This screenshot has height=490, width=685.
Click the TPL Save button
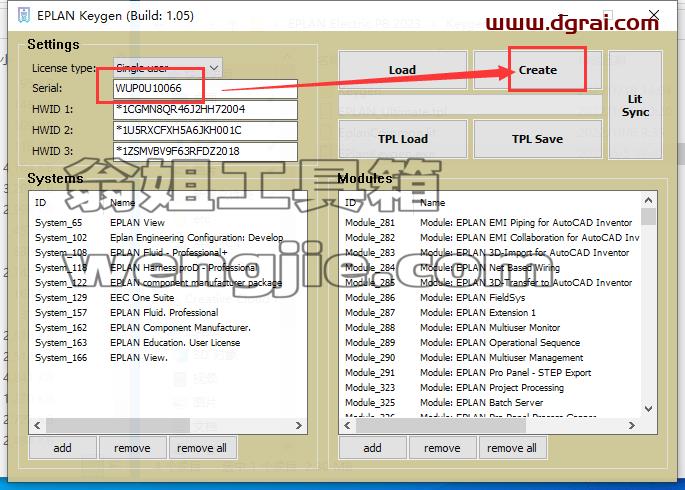538,139
